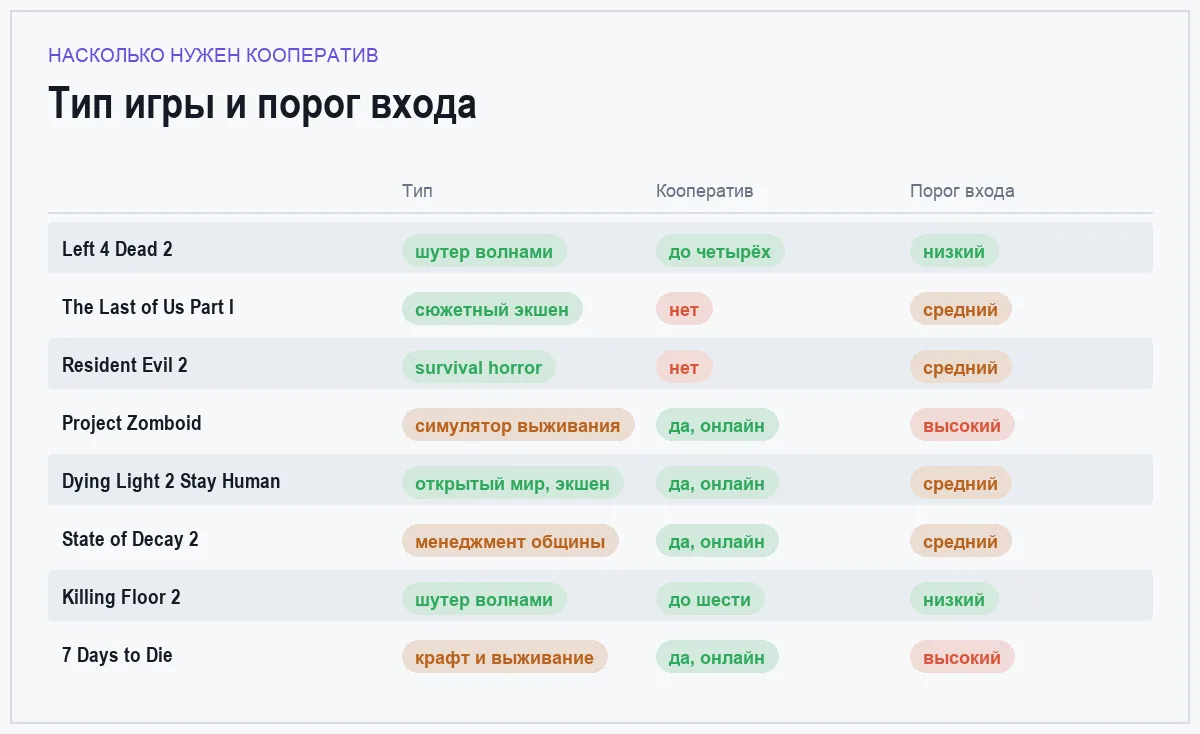The image size is (1200, 734).
Task: Select the game name "The Last of Us Part I"
Action: [148, 307]
